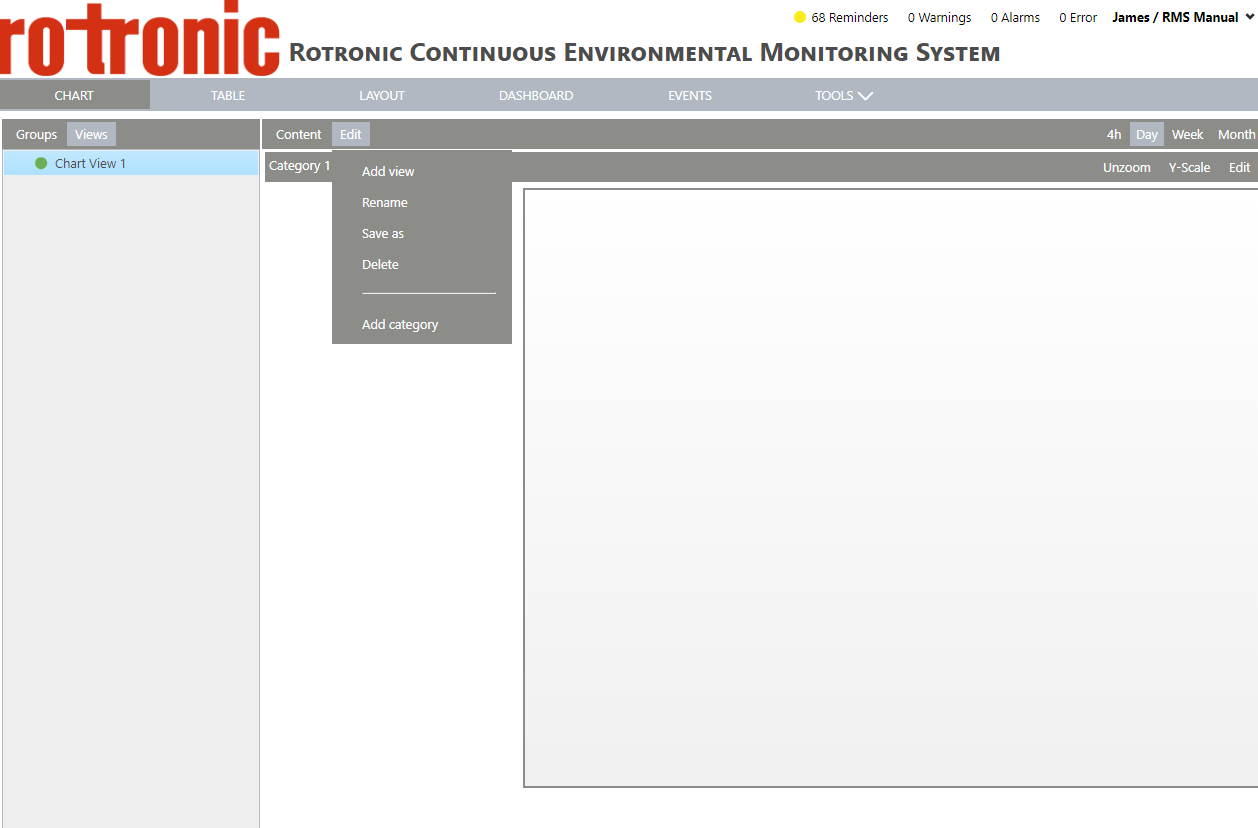Set the time range to 4h
This screenshot has width=1258, height=828.
(x=1114, y=134)
